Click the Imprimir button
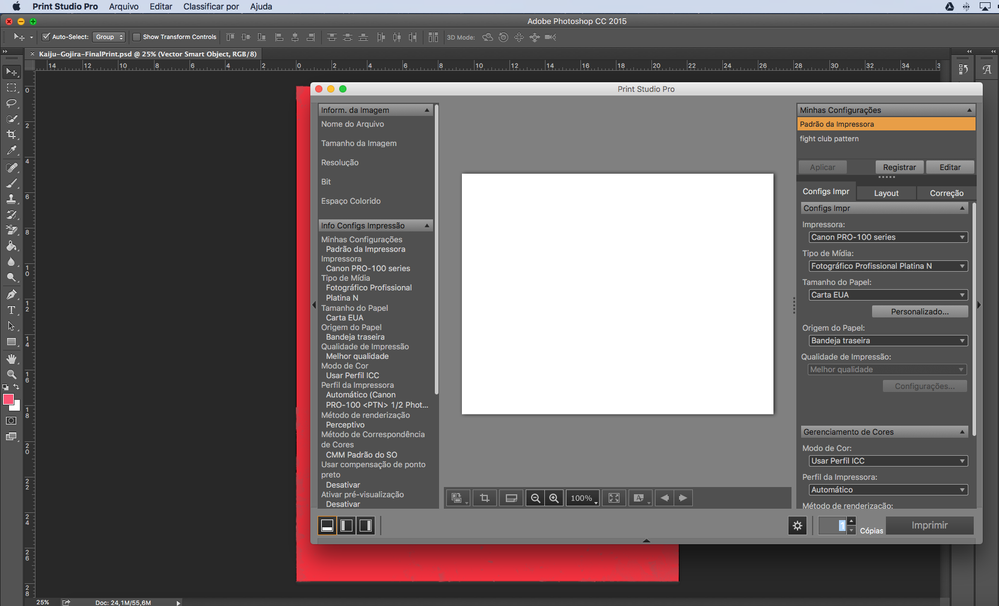This screenshot has width=999, height=606. (928, 525)
